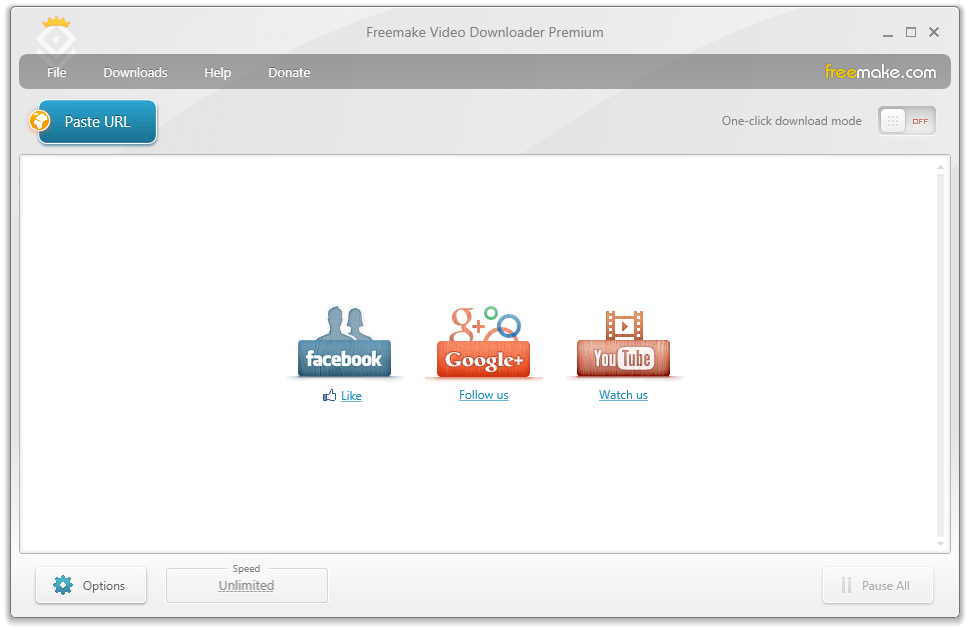970x630 pixels.
Task: Open the Google+ badge icon
Action: pos(484,342)
